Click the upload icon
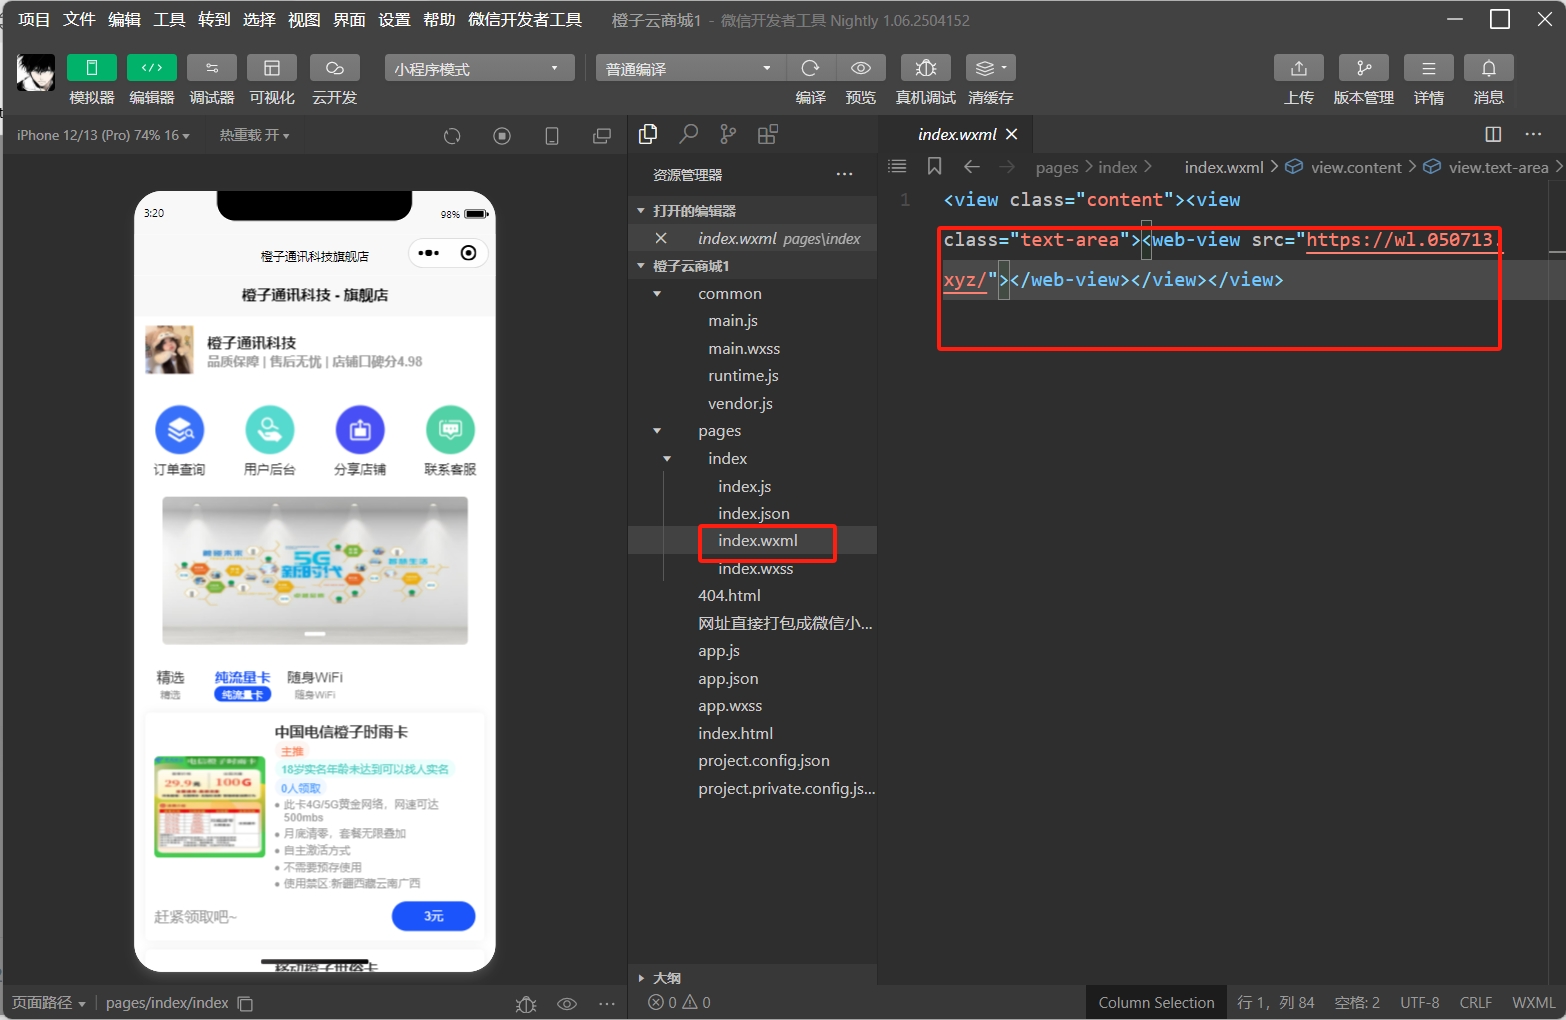This screenshot has height=1020, width=1566. (1299, 68)
